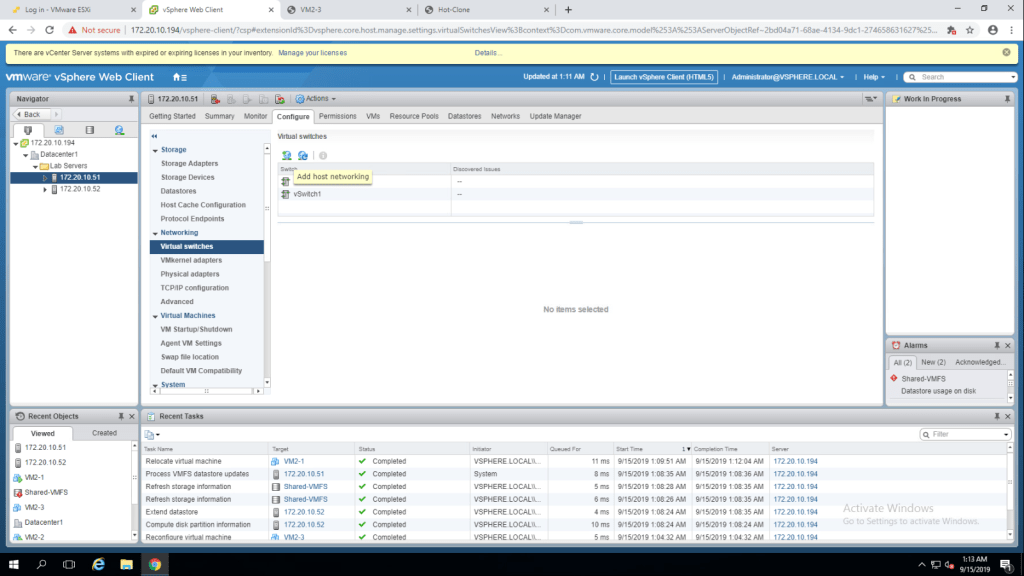Click the Add host networking icon
The width and height of the screenshot is (1024, 576).
point(287,156)
